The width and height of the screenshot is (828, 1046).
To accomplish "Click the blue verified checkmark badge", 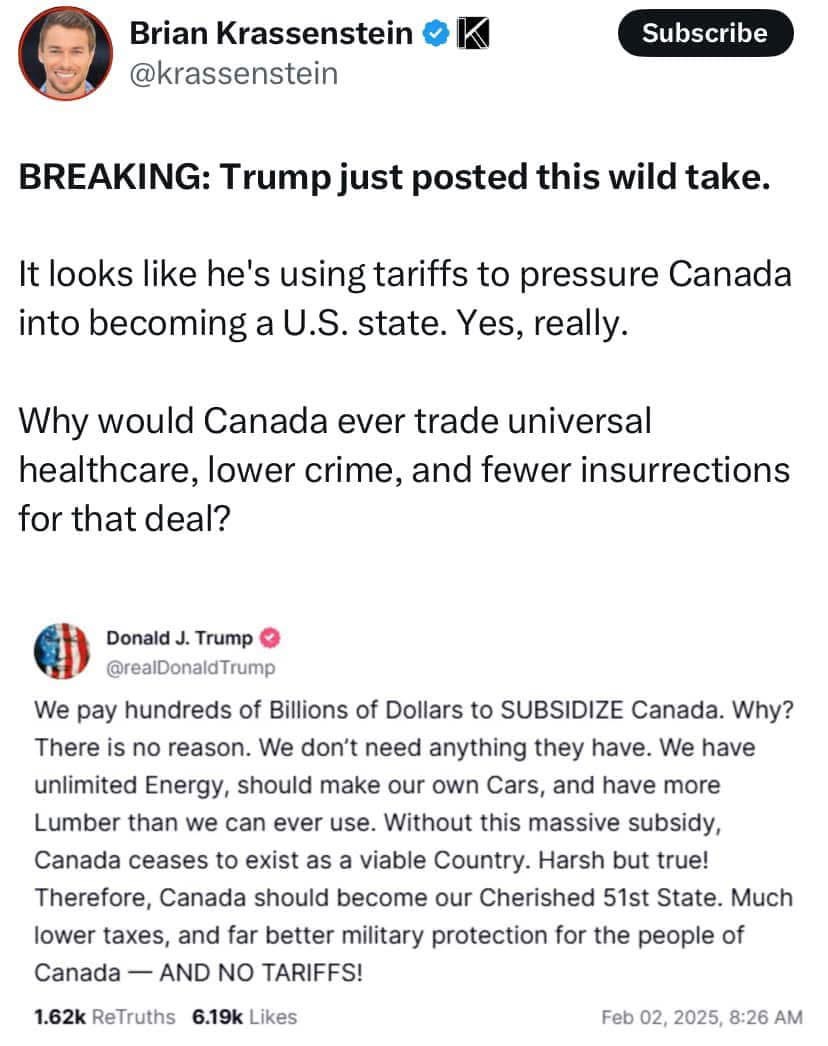I will 434,35.
